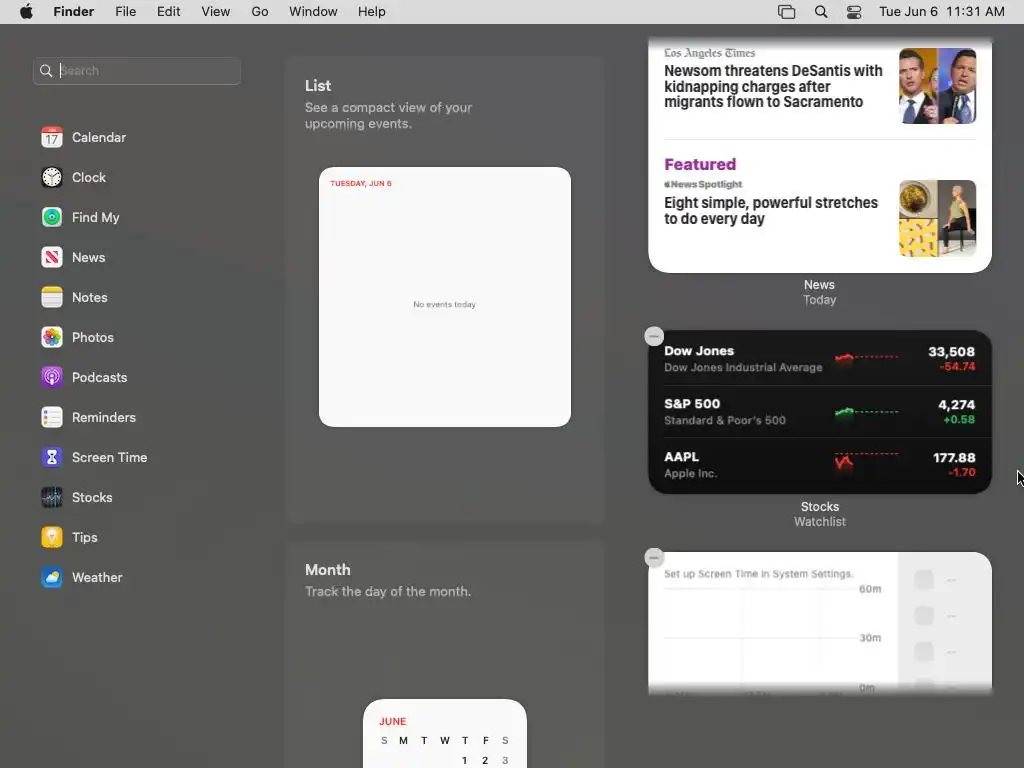The width and height of the screenshot is (1024, 768).
Task: Open the News app icon in sidebar
Action: click(x=52, y=257)
